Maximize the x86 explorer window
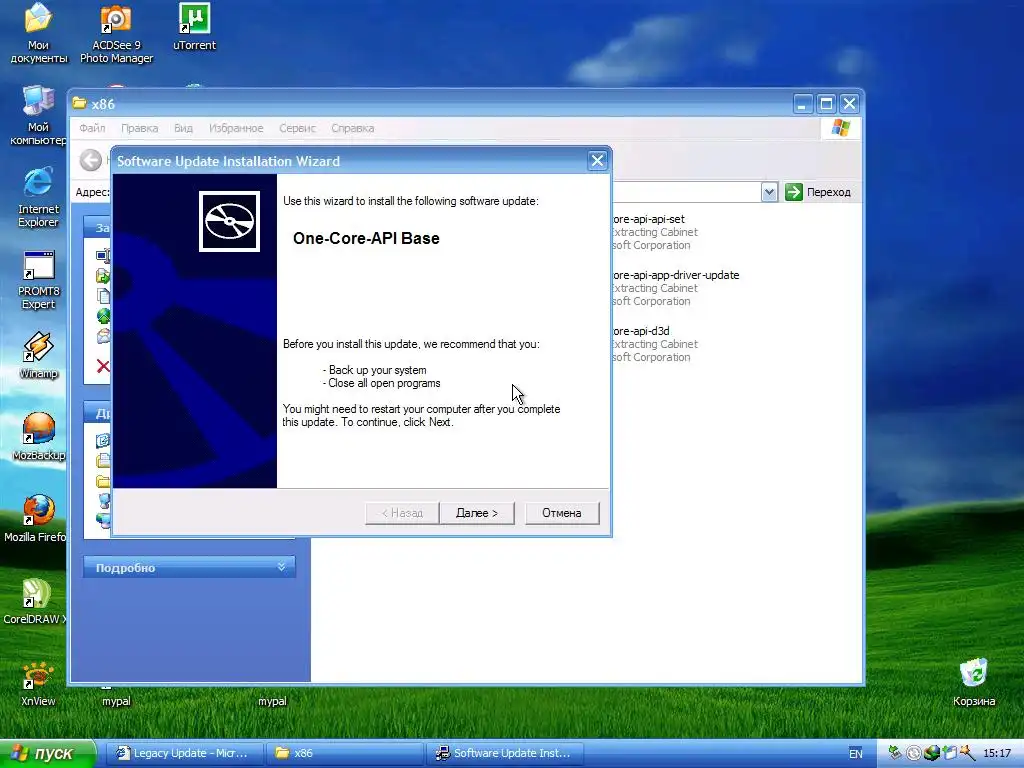 point(827,104)
